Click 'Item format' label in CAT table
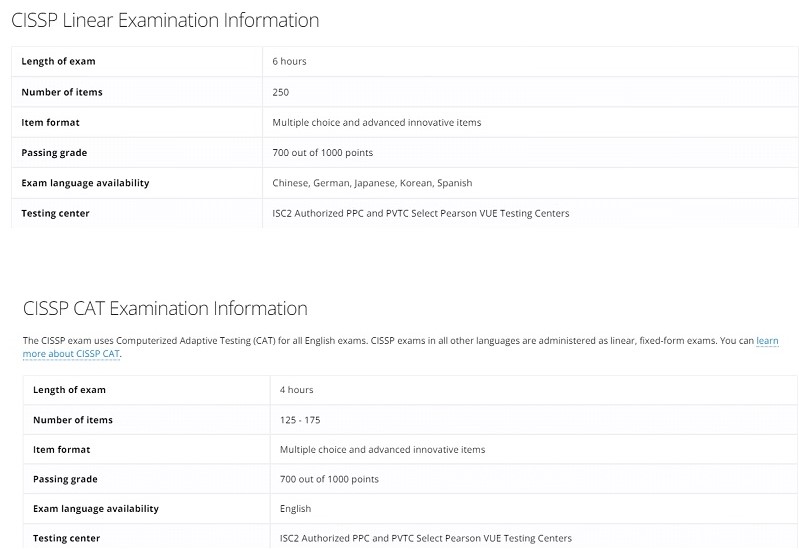The width and height of the screenshot is (799, 550). 62,450
